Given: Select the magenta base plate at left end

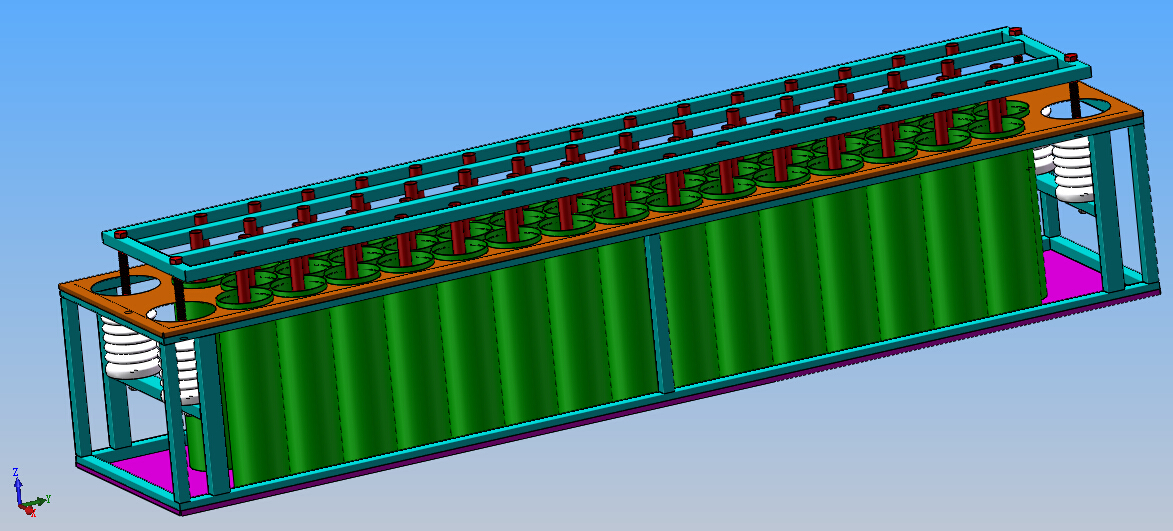Looking at the screenshot, I should click(140, 472).
